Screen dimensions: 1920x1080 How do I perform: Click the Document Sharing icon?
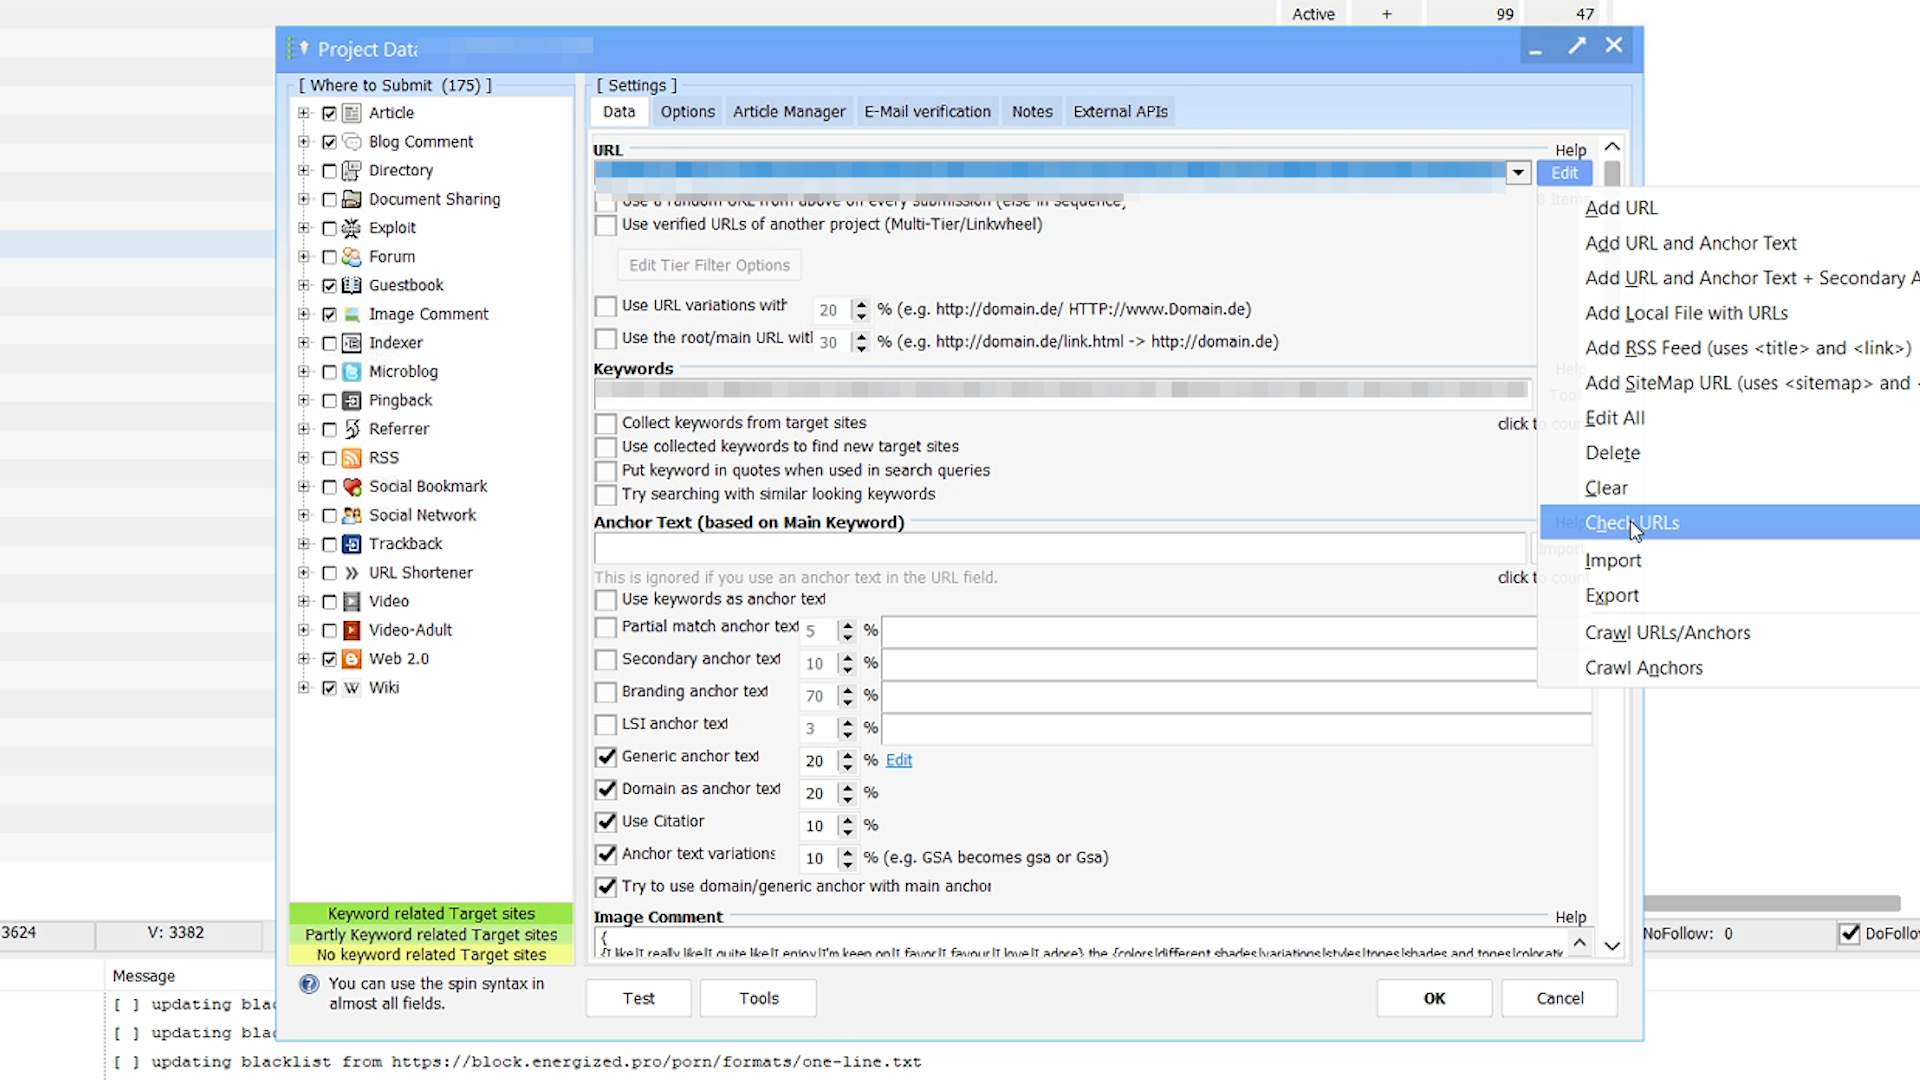point(352,199)
